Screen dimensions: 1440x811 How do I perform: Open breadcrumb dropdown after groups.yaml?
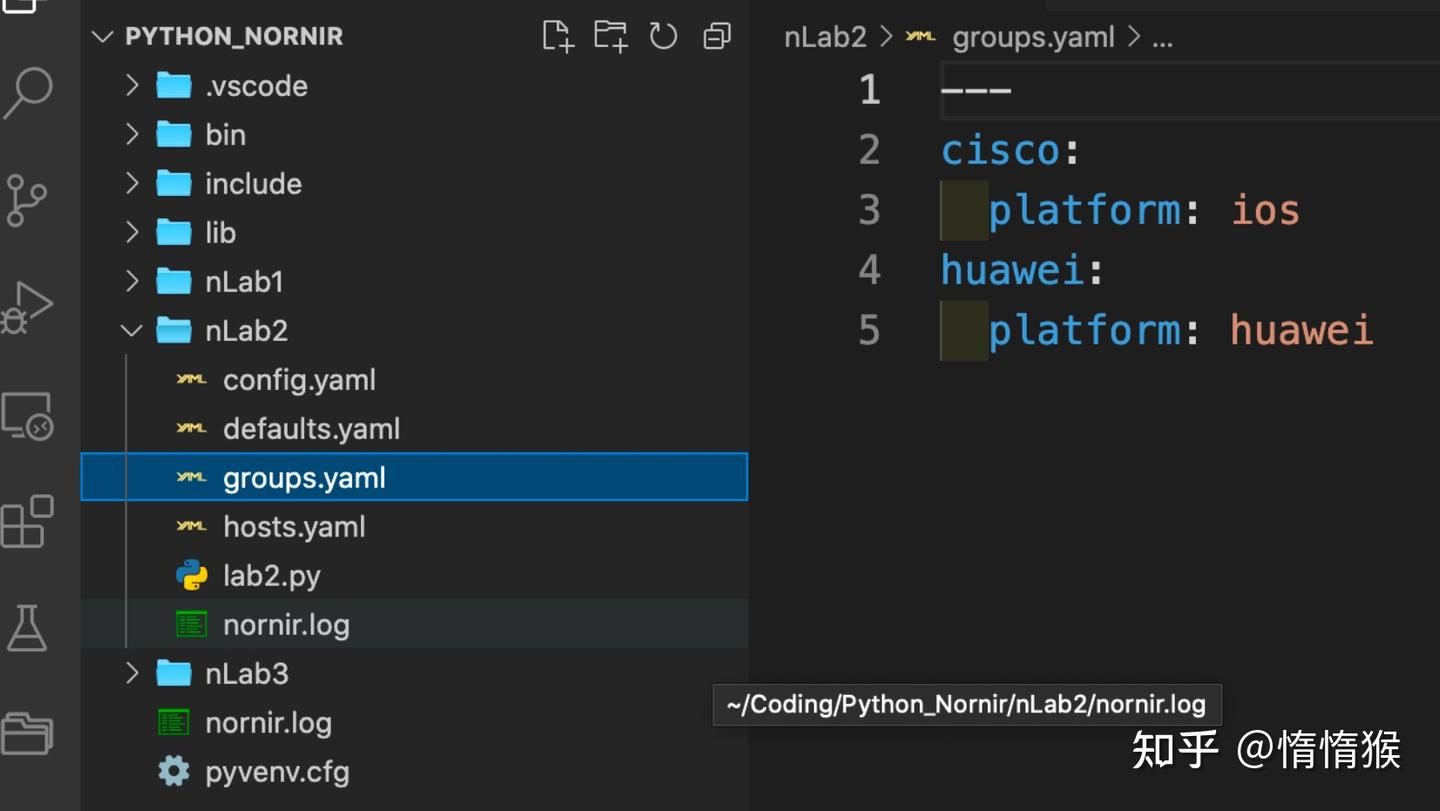click(1162, 37)
